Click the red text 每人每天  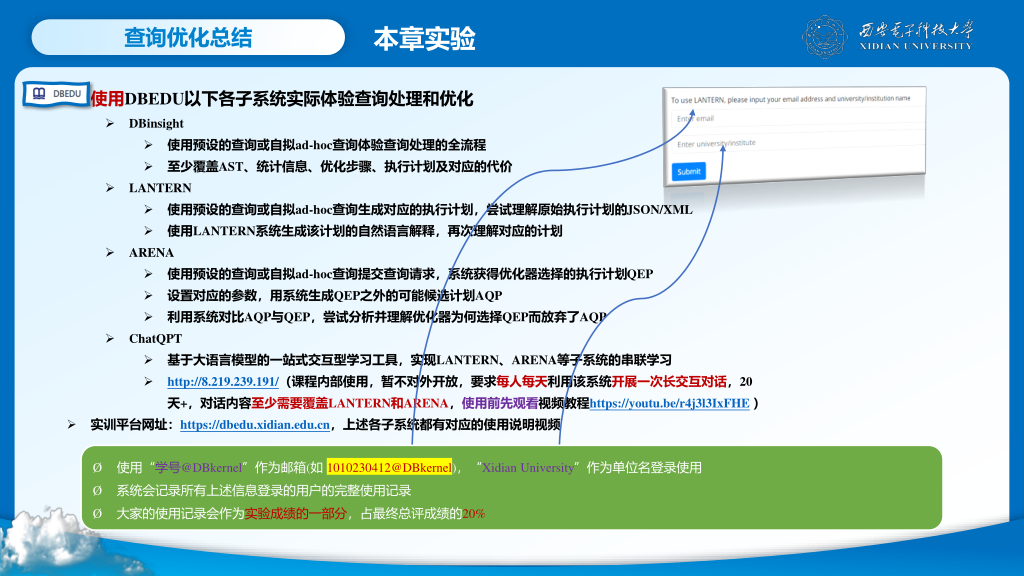pyautogui.click(x=522, y=381)
